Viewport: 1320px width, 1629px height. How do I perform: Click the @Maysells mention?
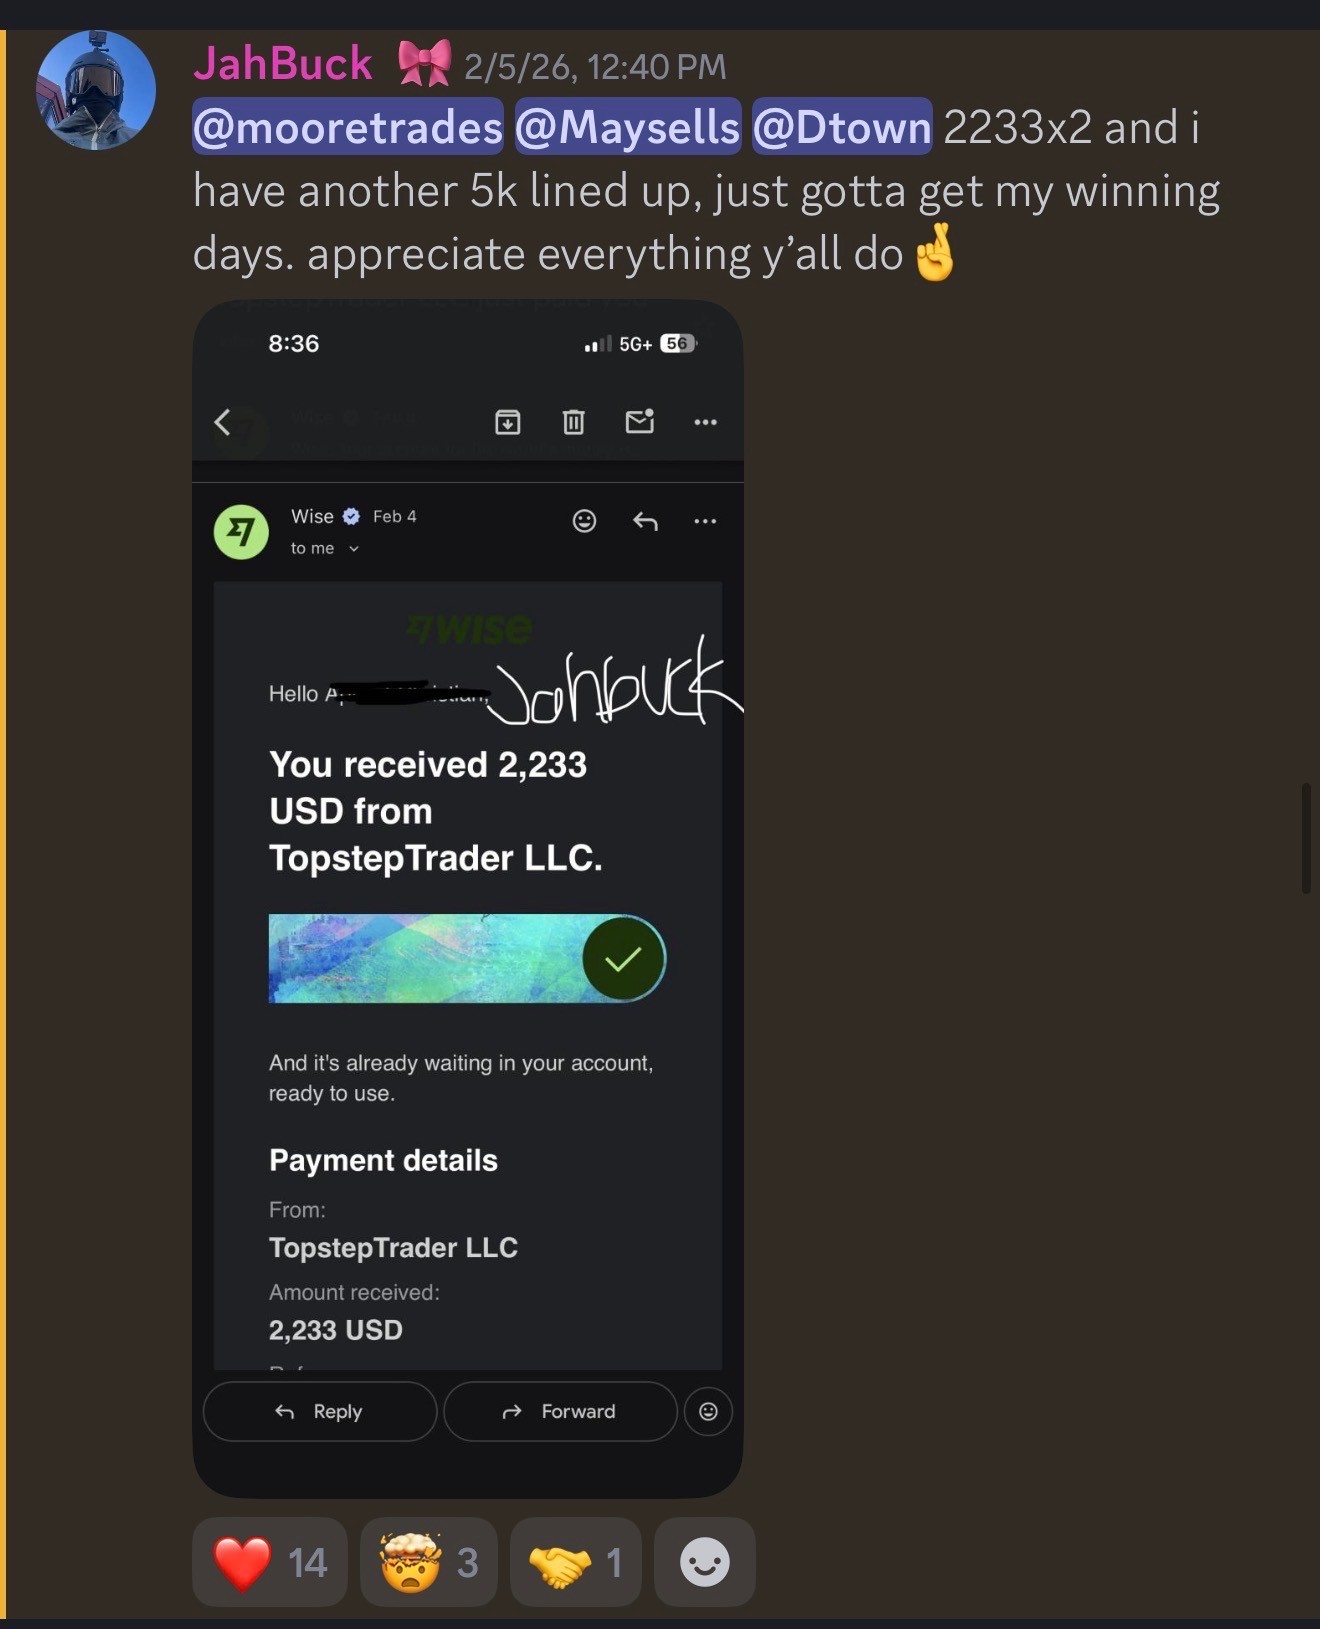pos(628,127)
